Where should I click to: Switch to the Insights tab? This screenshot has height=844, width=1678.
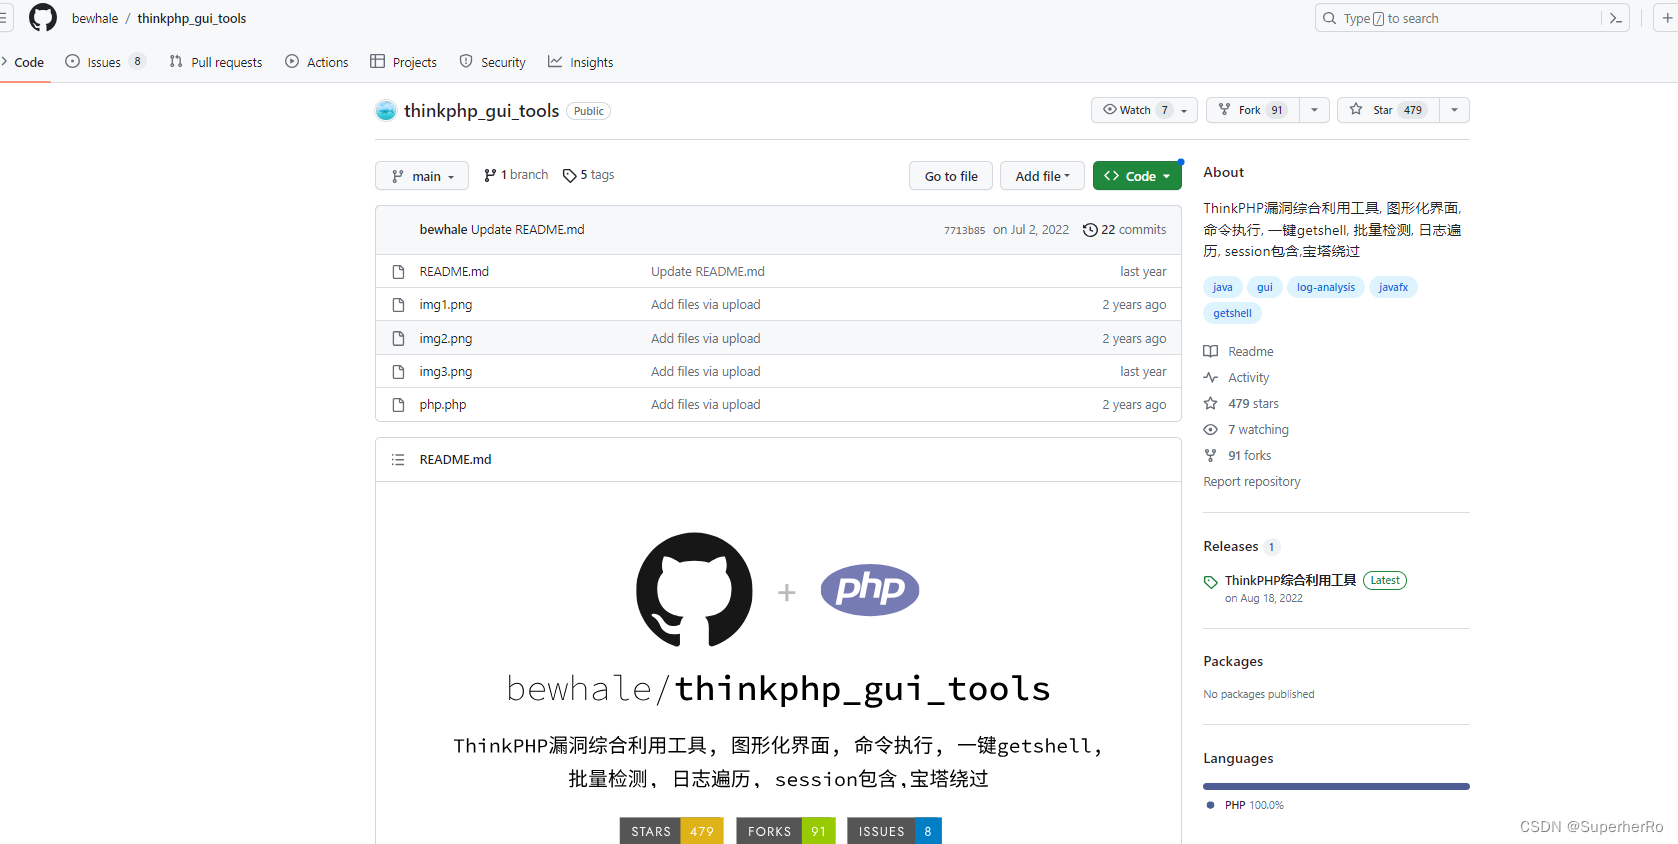tap(581, 62)
